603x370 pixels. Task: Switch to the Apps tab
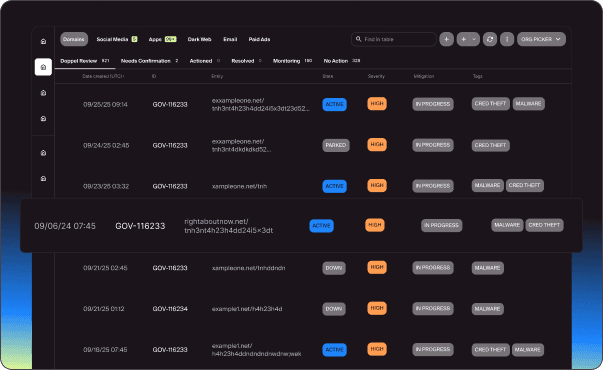tap(162, 39)
